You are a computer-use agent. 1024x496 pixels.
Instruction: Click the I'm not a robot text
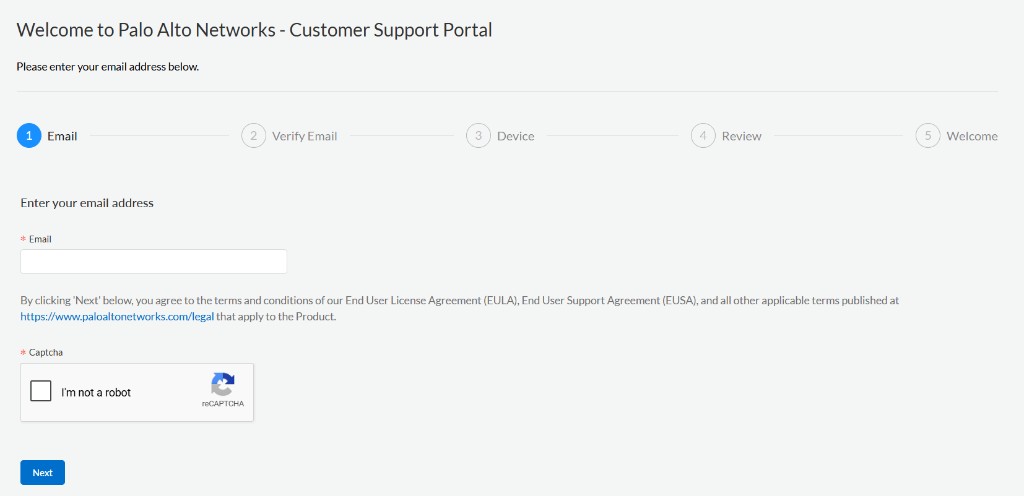click(x=96, y=392)
